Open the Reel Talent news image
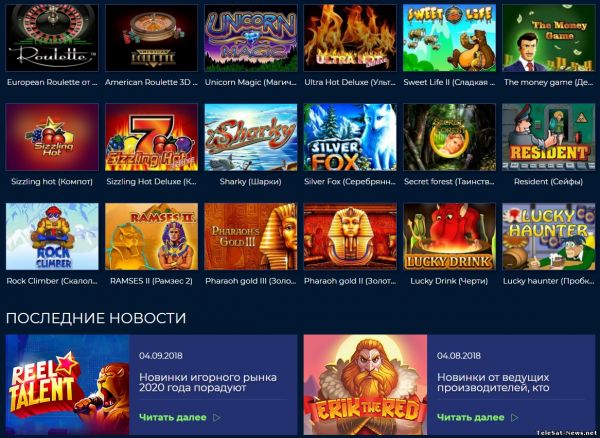 68,384
